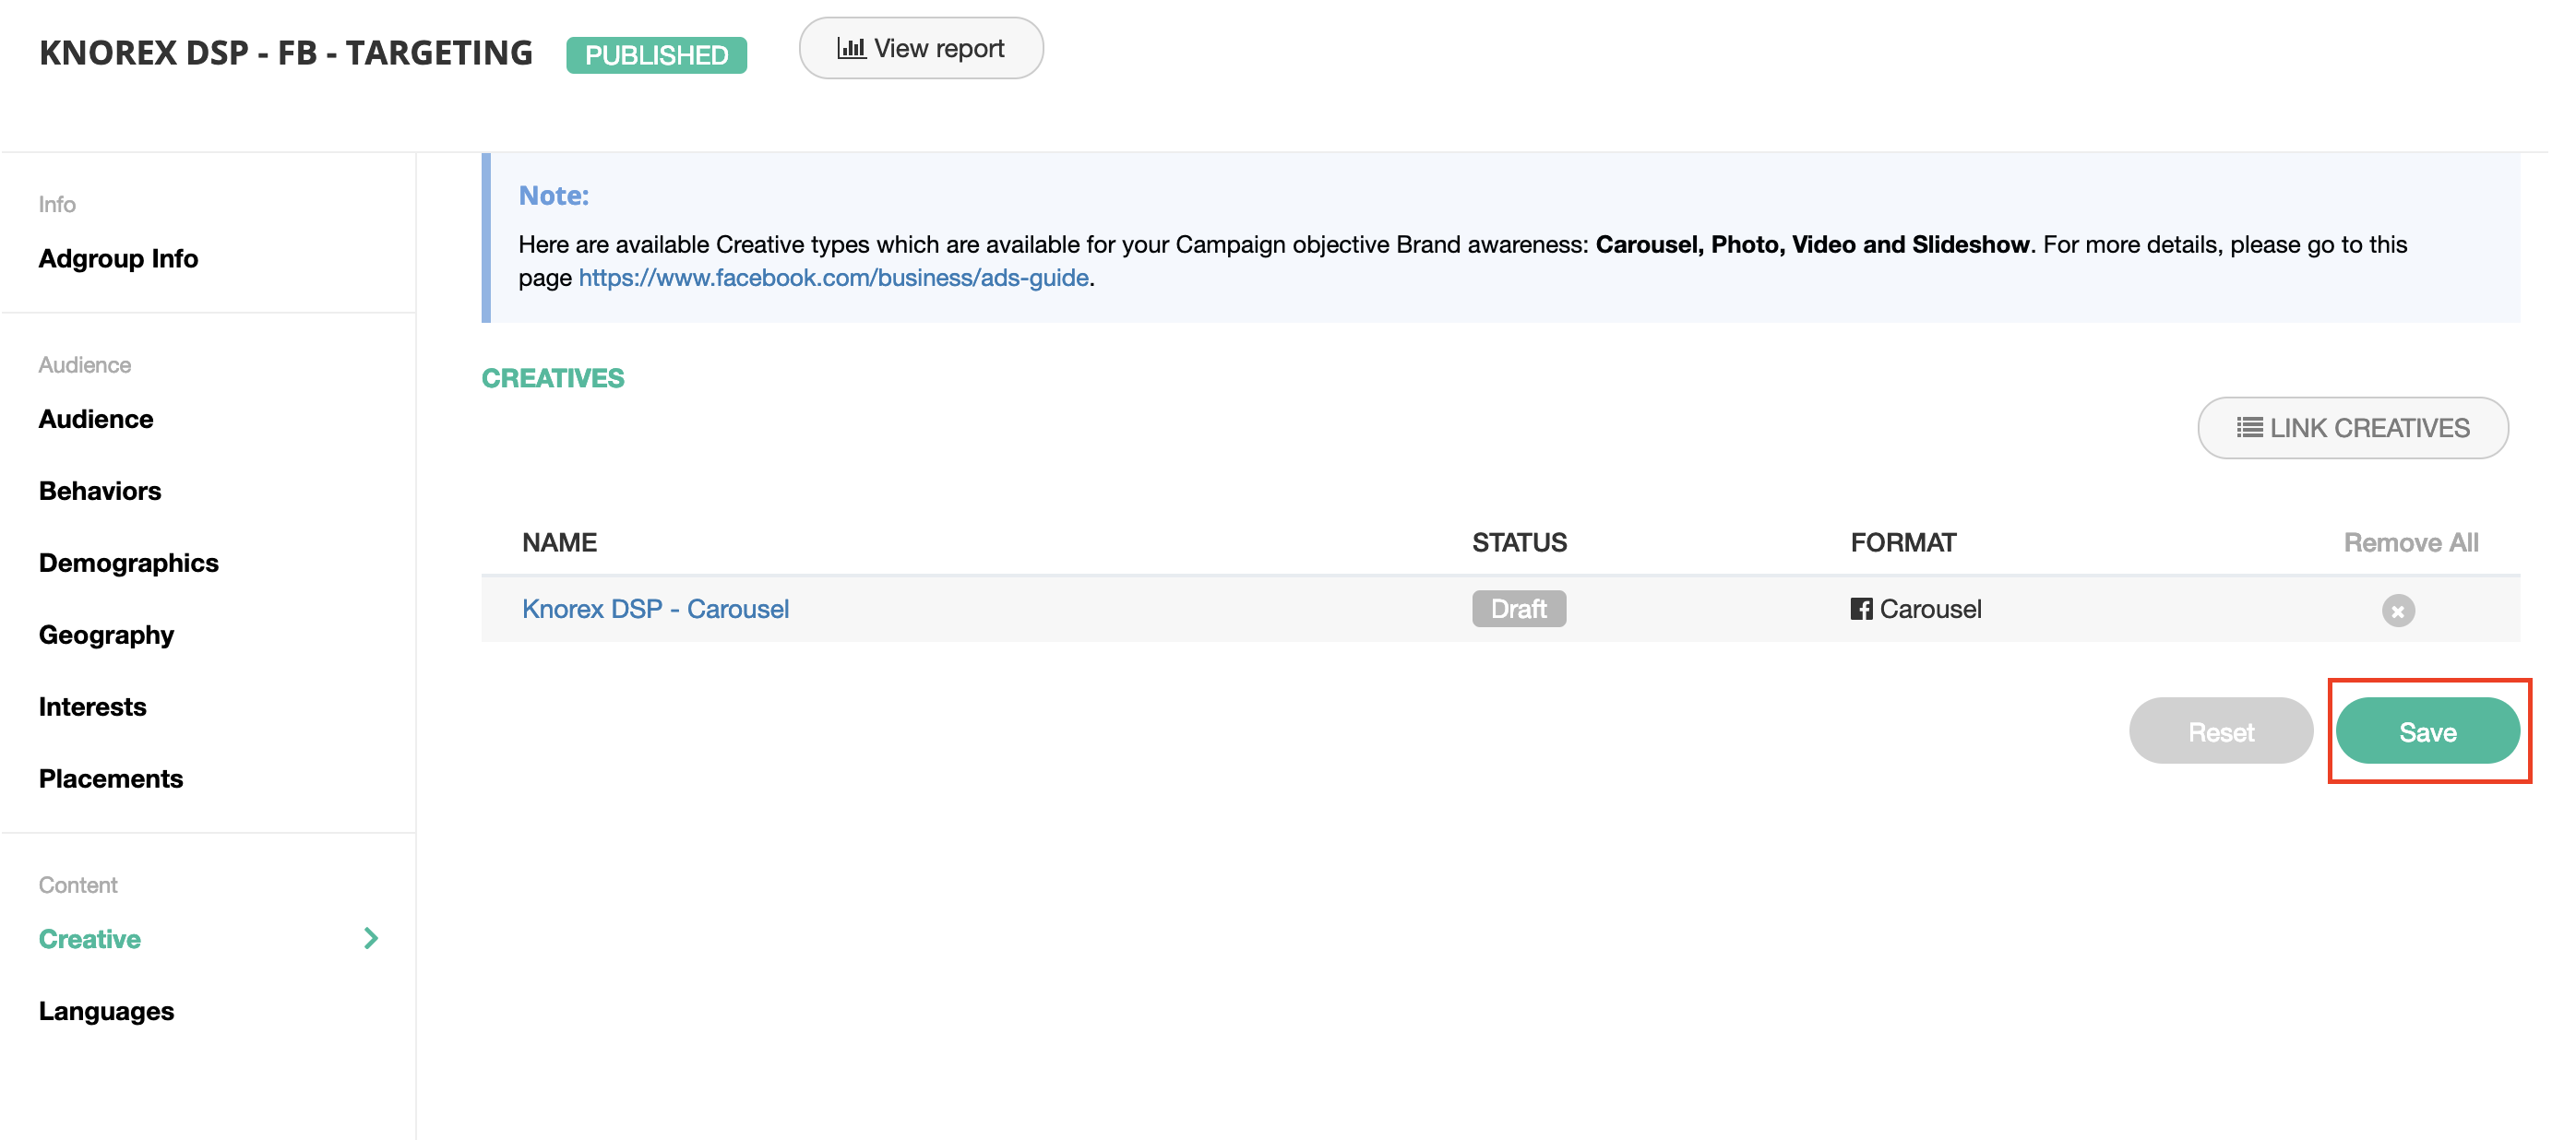Open Placements section
Image resolution: width=2576 pixels, height=1140 pixels.
click(110, 779)
